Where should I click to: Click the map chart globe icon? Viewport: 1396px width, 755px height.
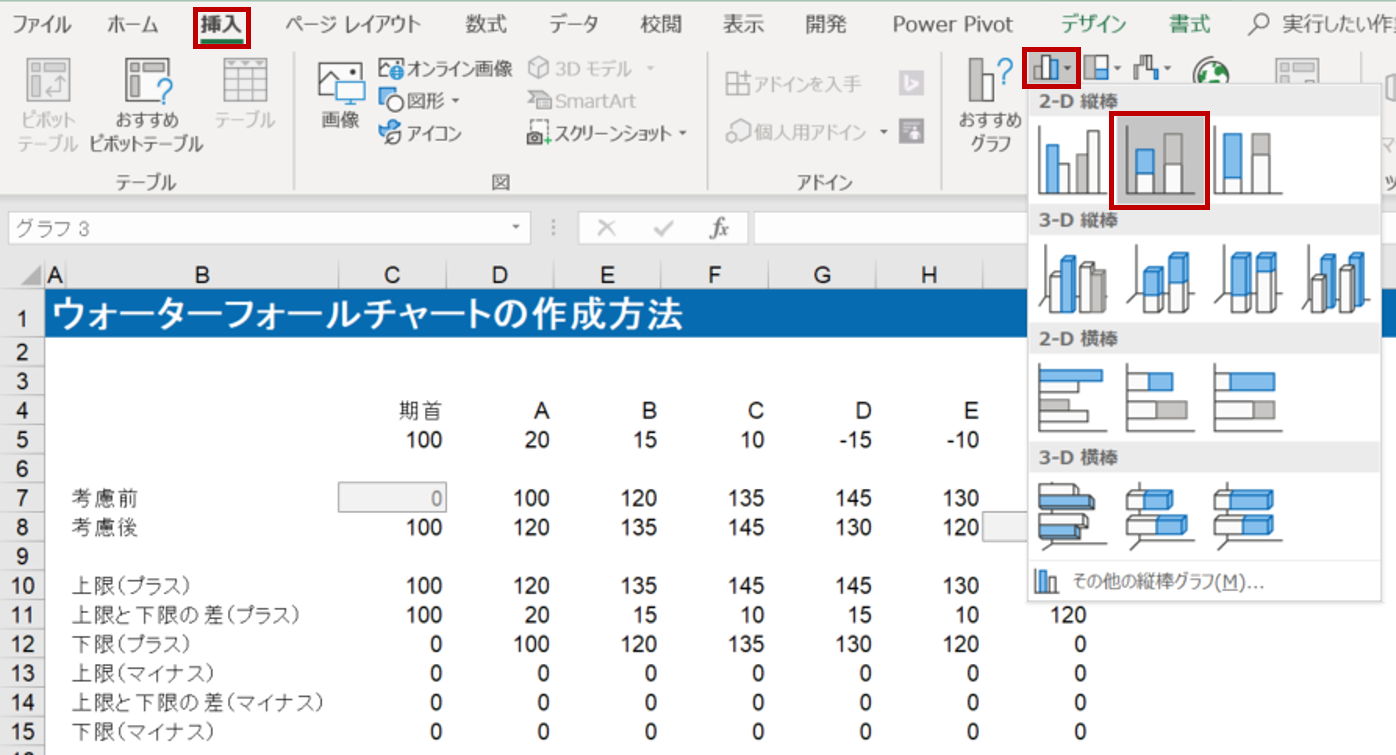[1210, 73]
